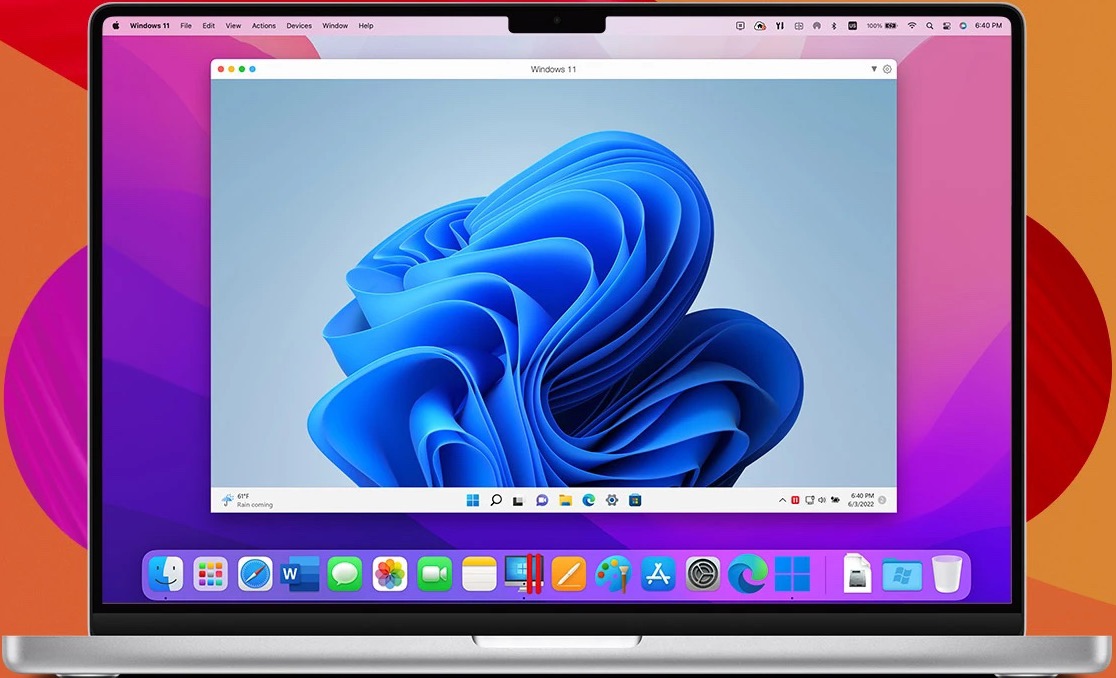Open File Explorer in Windows taskbar
This screenshot has height=678, width=1116.
(565, 500)
